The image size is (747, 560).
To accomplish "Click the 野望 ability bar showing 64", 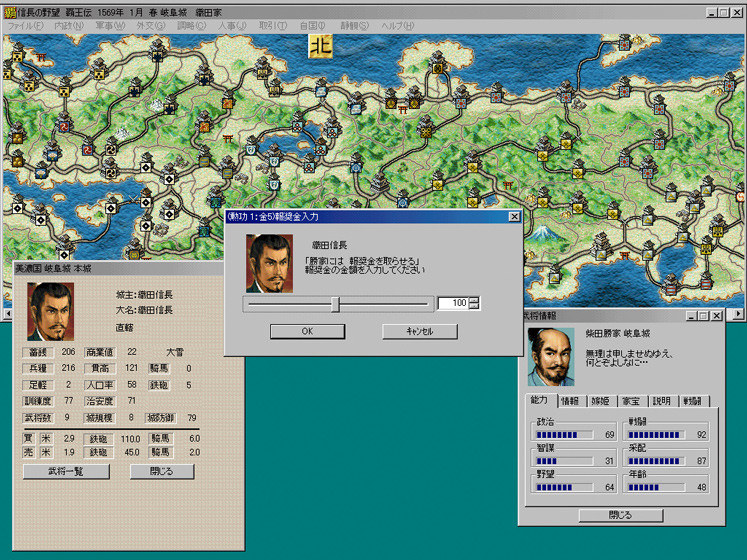I will pos(564,487).
